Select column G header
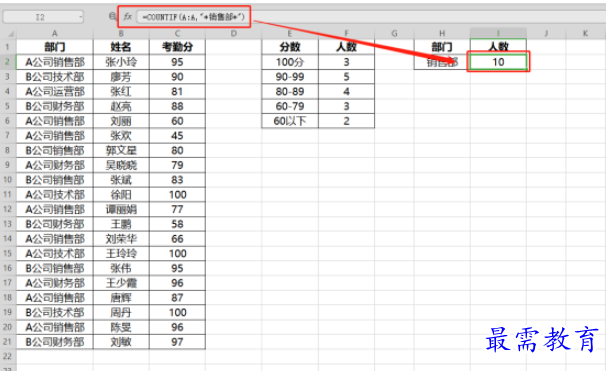Screen dimensions: 607x371 pyautogui.click(x=394, y=34)
